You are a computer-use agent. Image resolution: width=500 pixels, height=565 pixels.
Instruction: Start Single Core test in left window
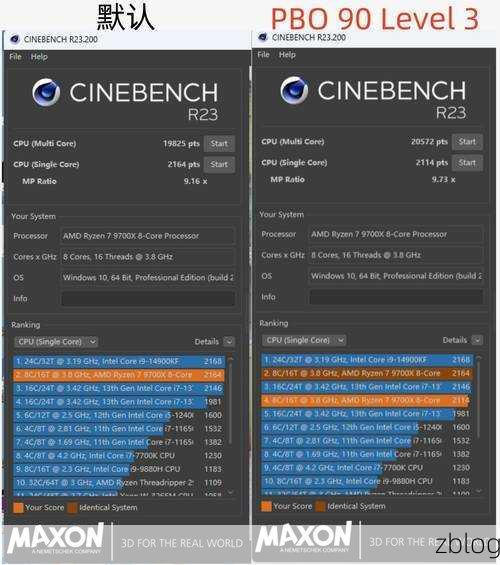[x=219, y=164]
